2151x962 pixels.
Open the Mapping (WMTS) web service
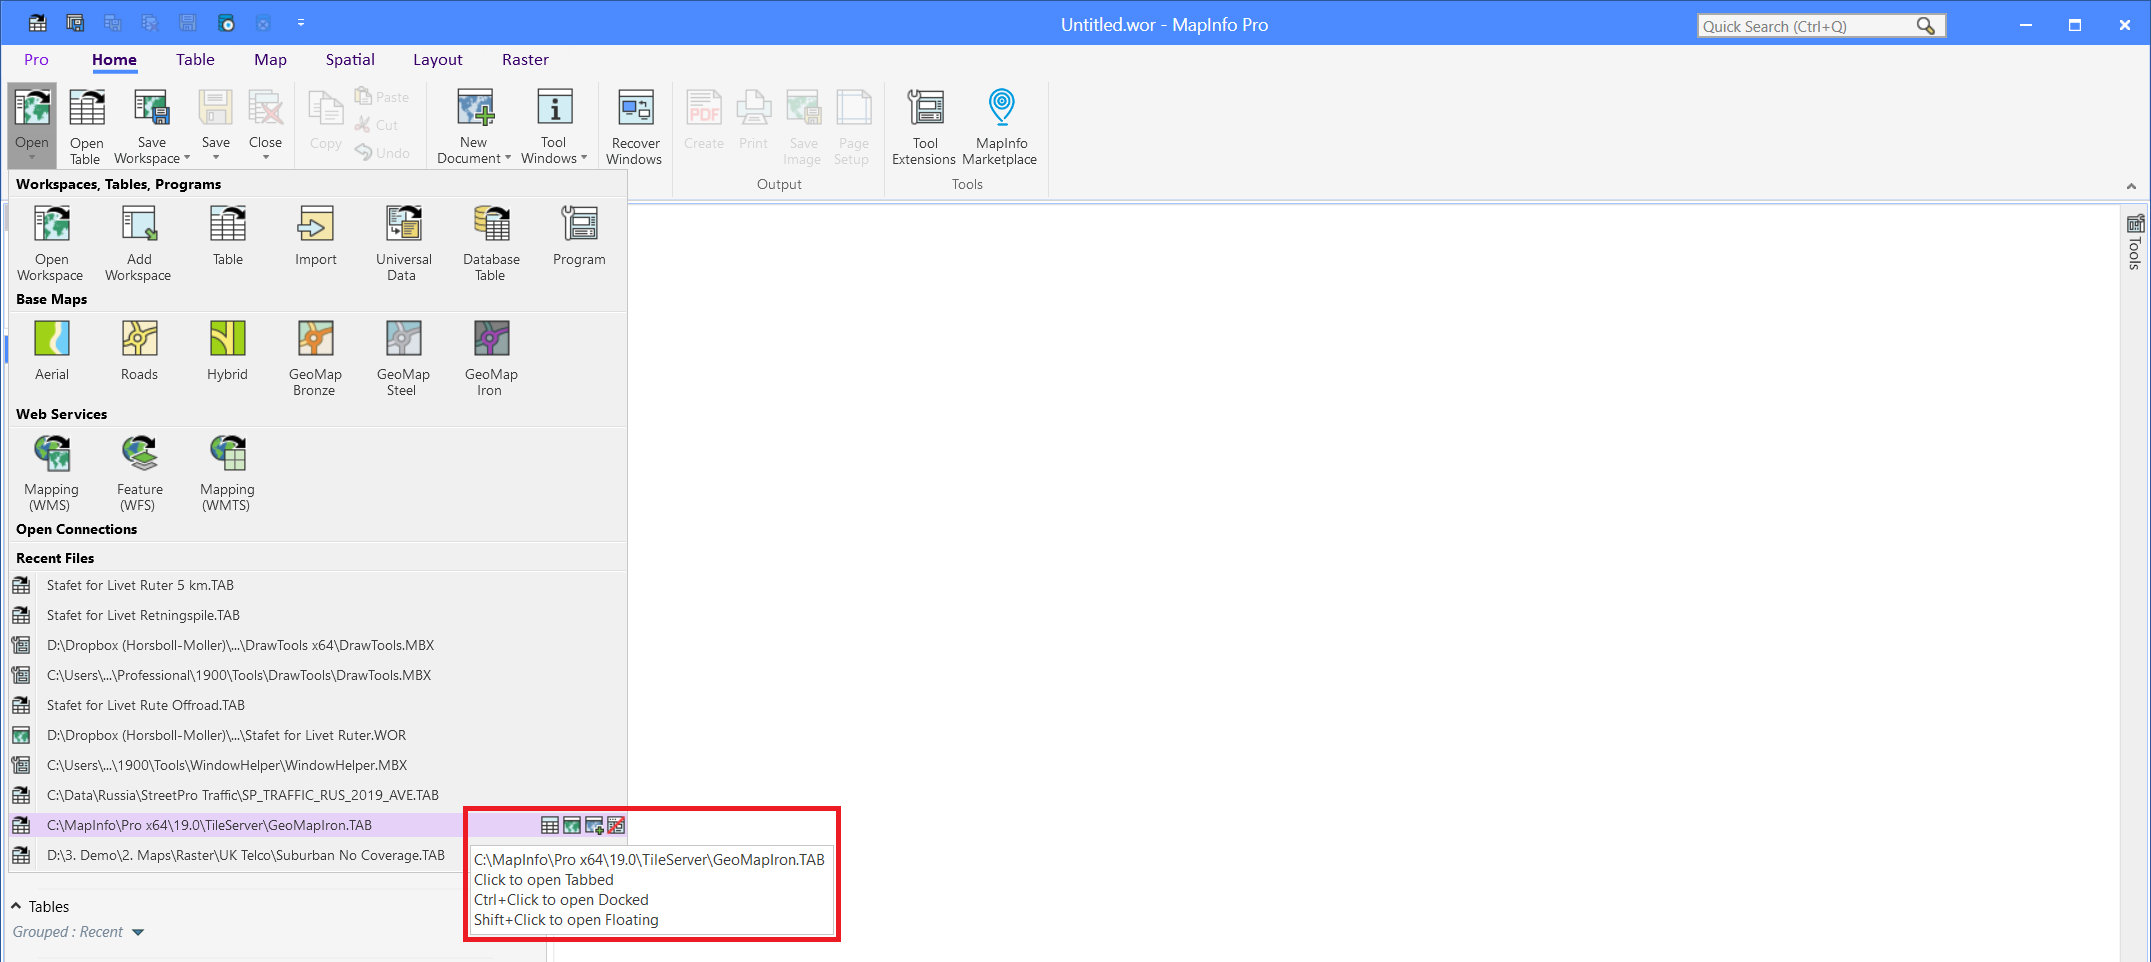[x=227, y=454]
